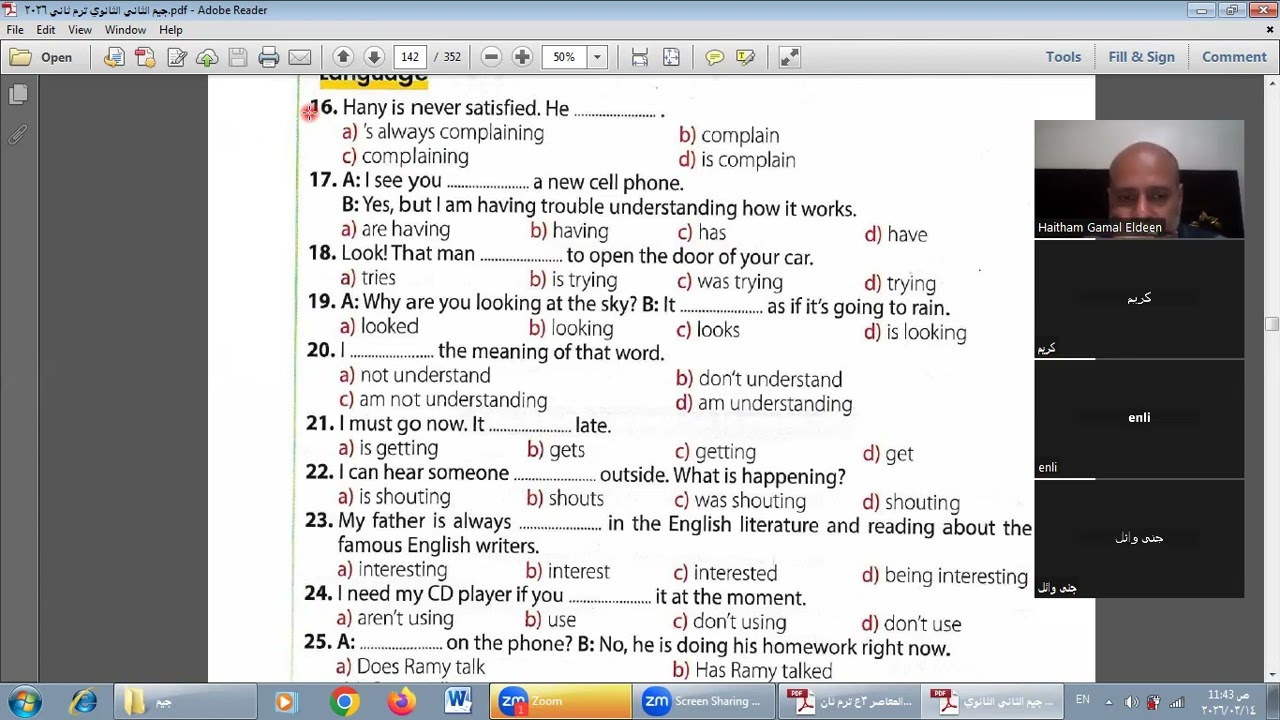Click the sign document pen icon
Viewport: 1280px width, 720px height.
click(x=177, y=57)
